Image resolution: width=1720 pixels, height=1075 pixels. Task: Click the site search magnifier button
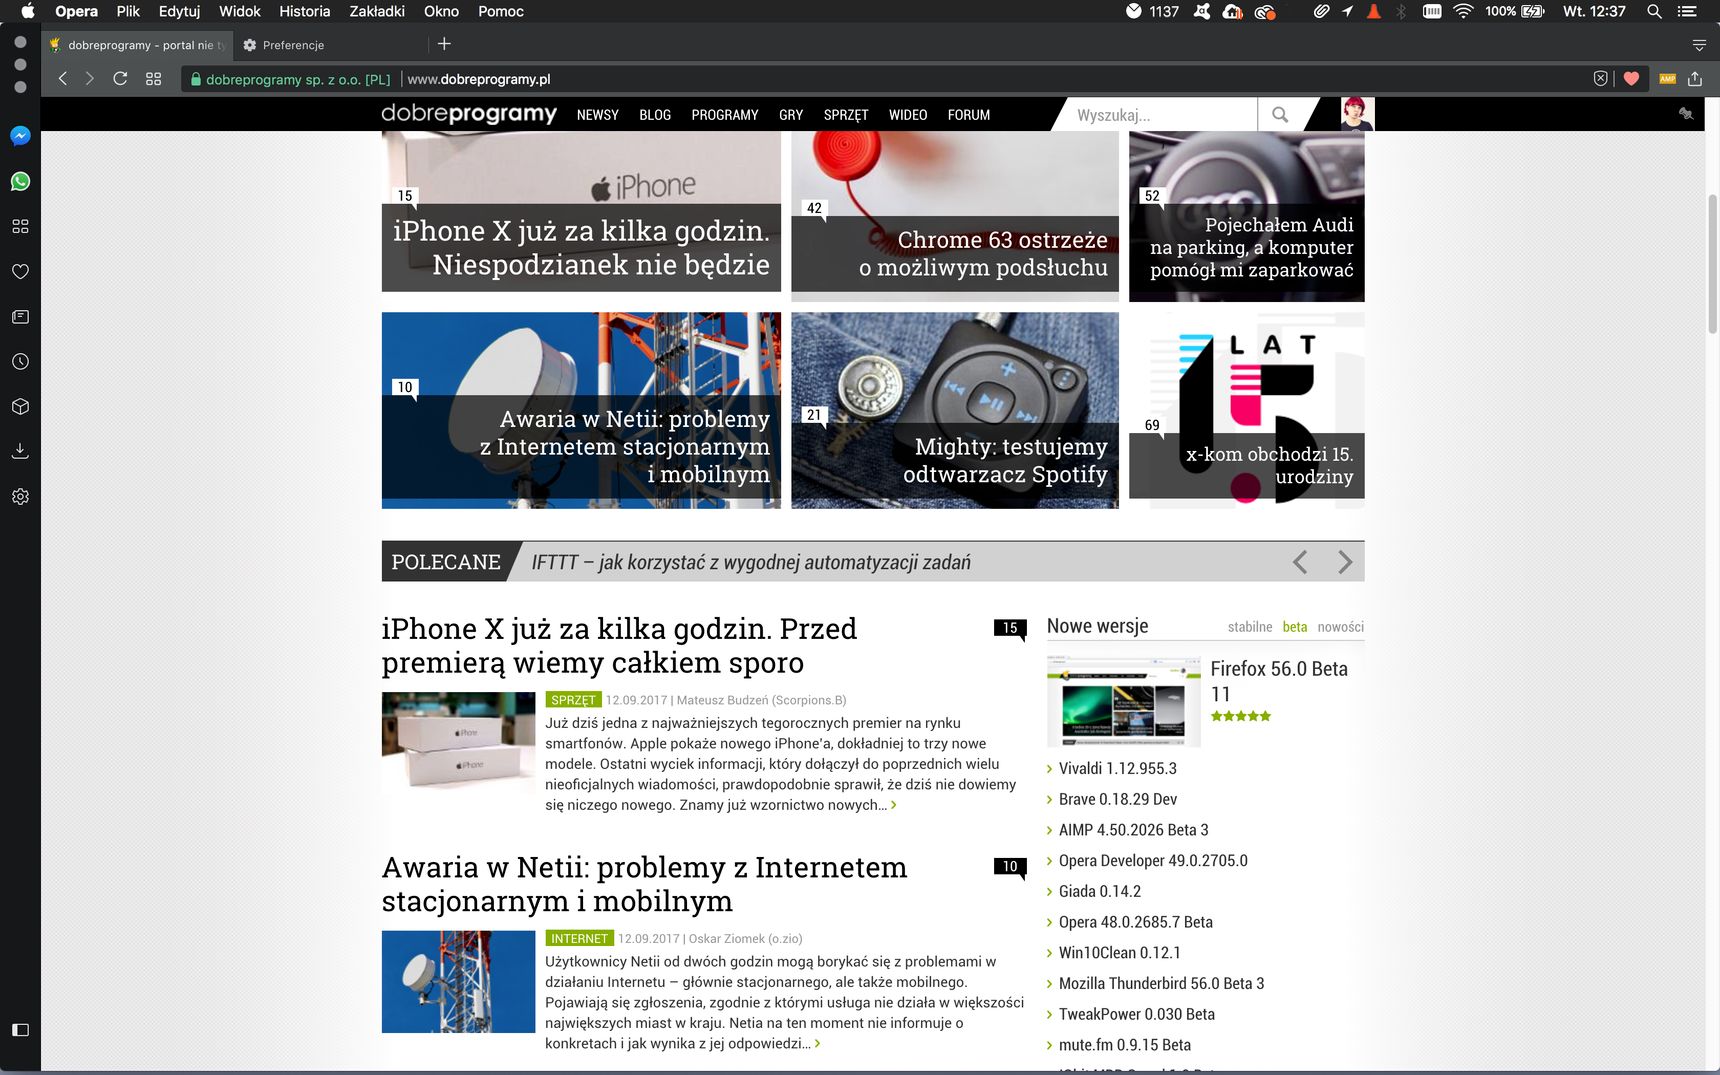point(1280,115)
